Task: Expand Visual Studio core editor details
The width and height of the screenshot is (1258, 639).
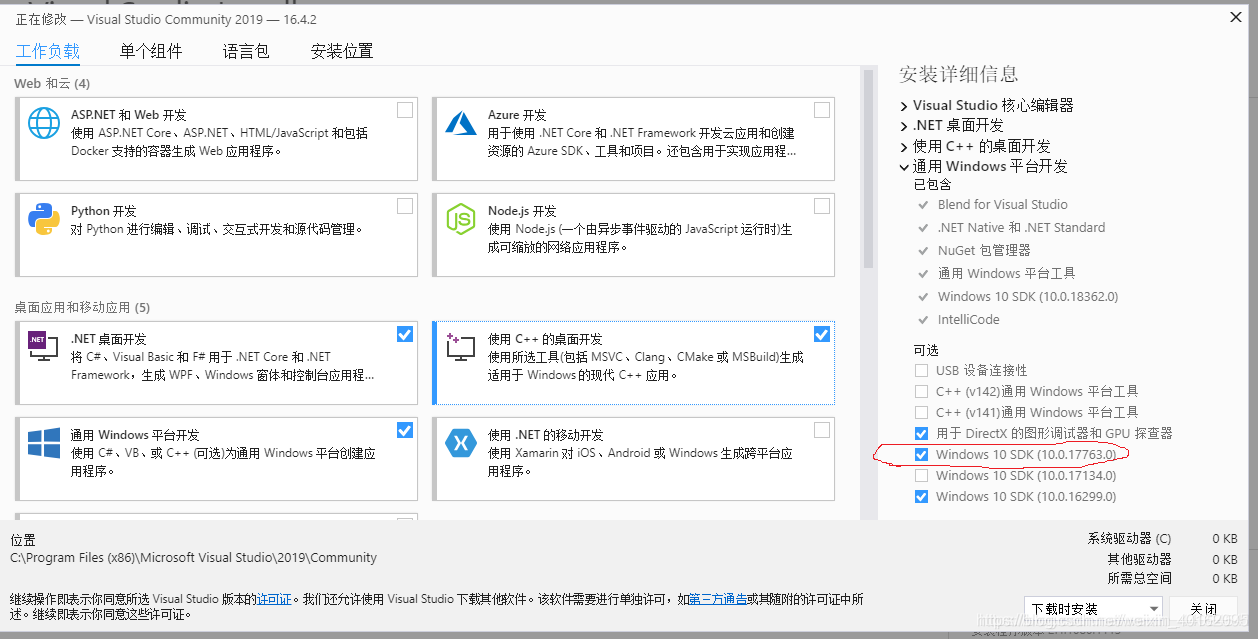Action: (x=904, y=105)
